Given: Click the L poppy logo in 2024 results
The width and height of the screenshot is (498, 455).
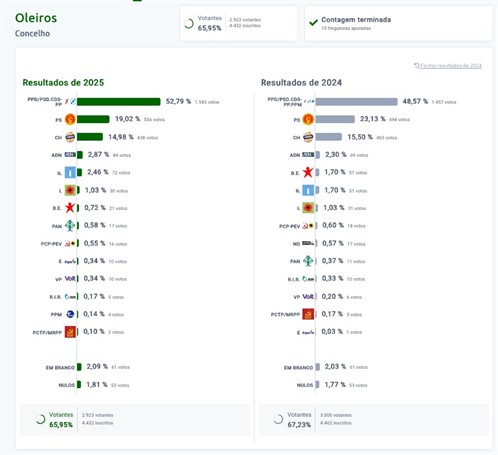Looking at the screenshot, I should click(x=308, y=208).
